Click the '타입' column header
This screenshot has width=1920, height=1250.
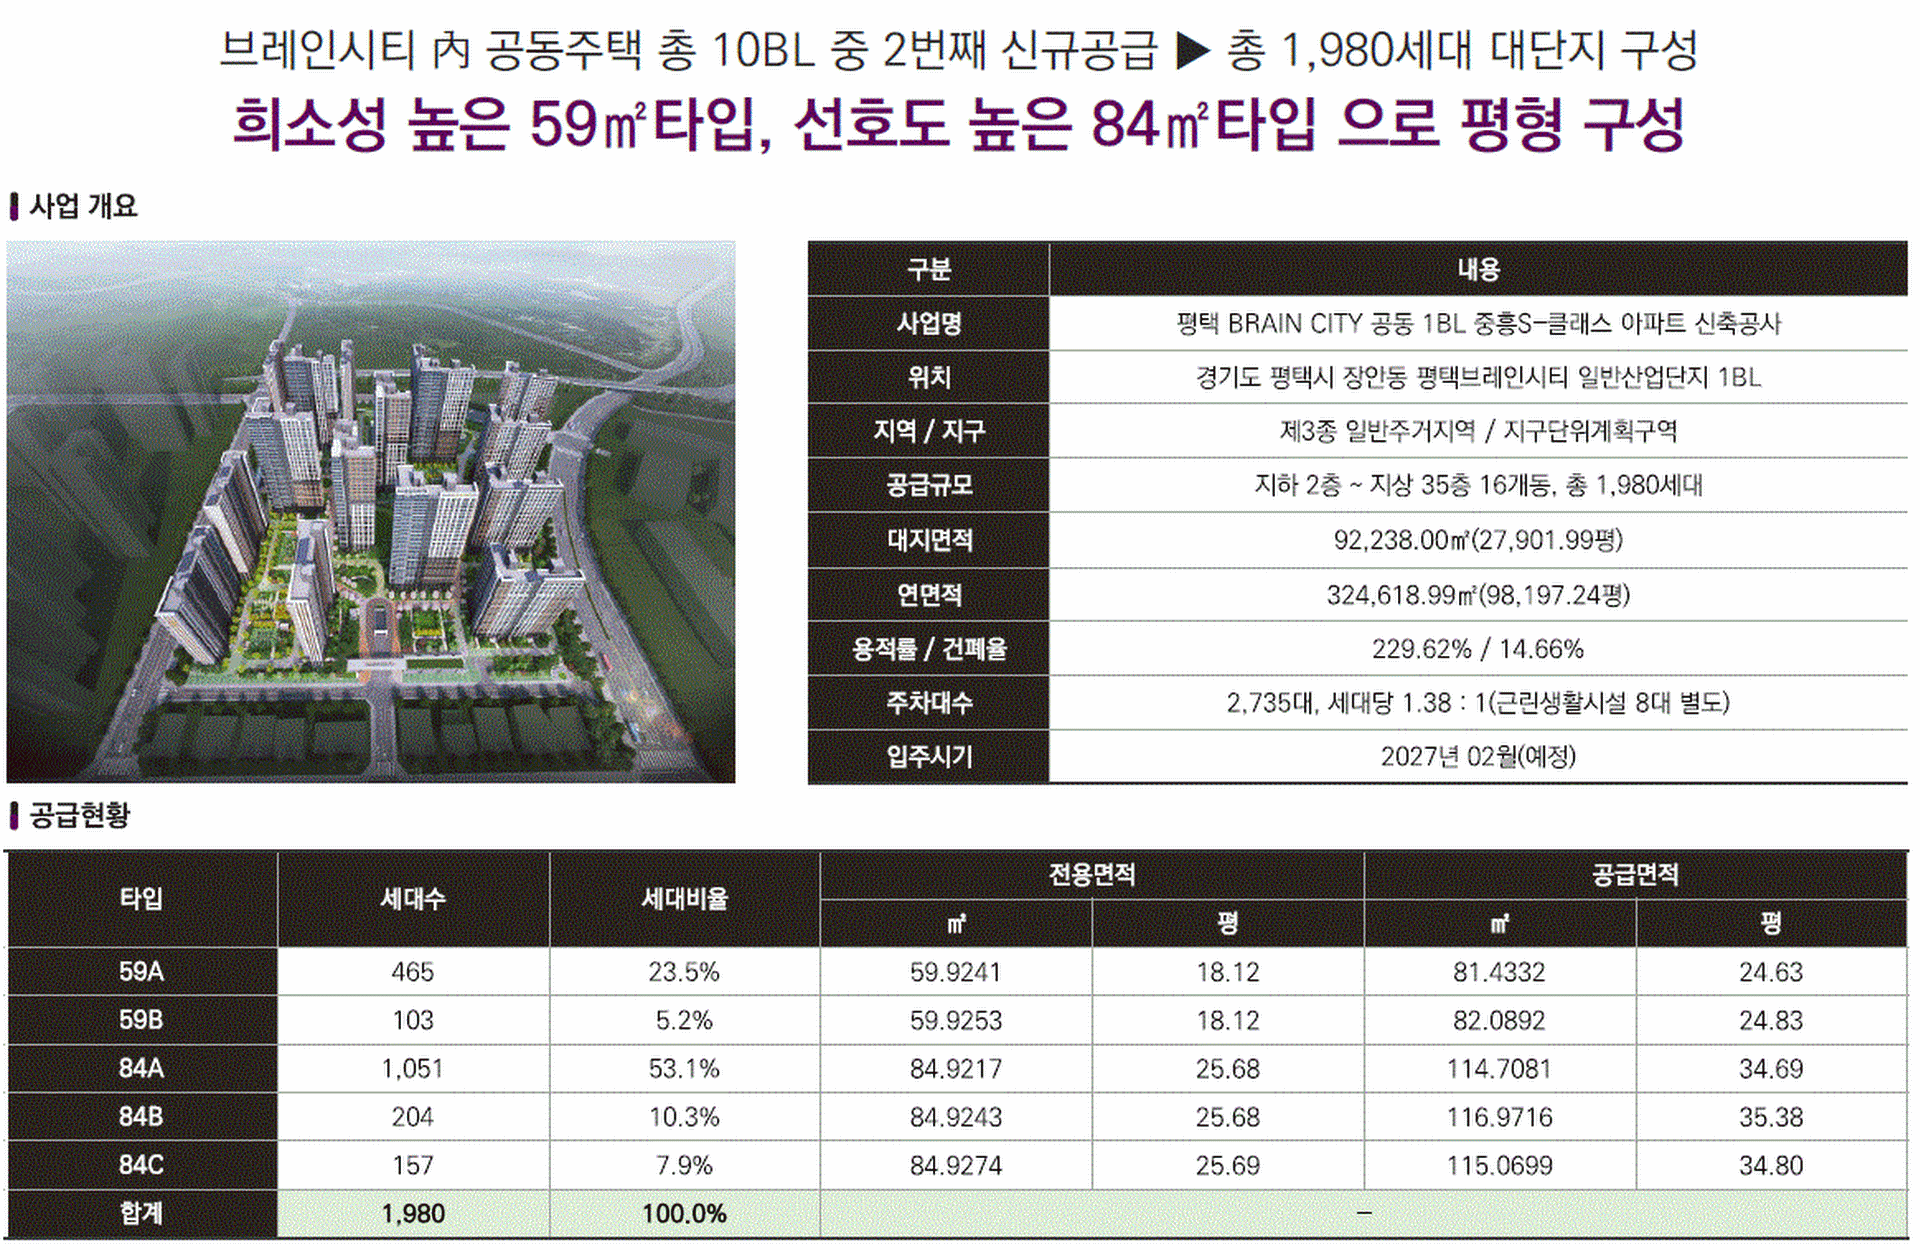pyautogui.click(x=141, y=899)
